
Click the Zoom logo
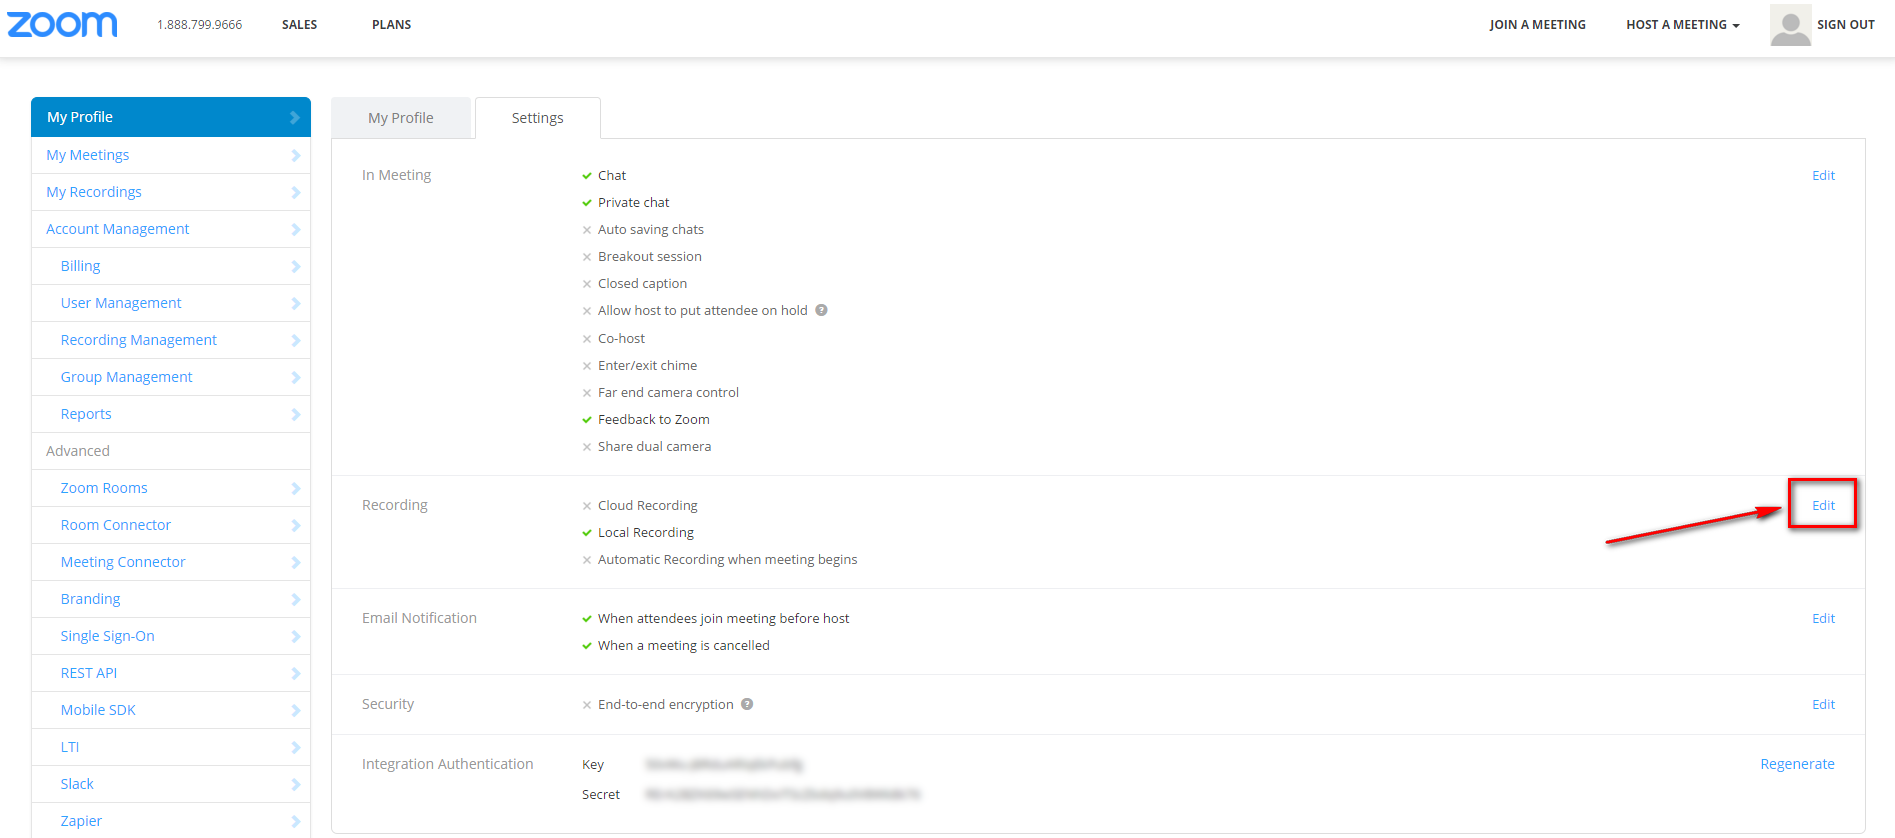tap(62, 24)
